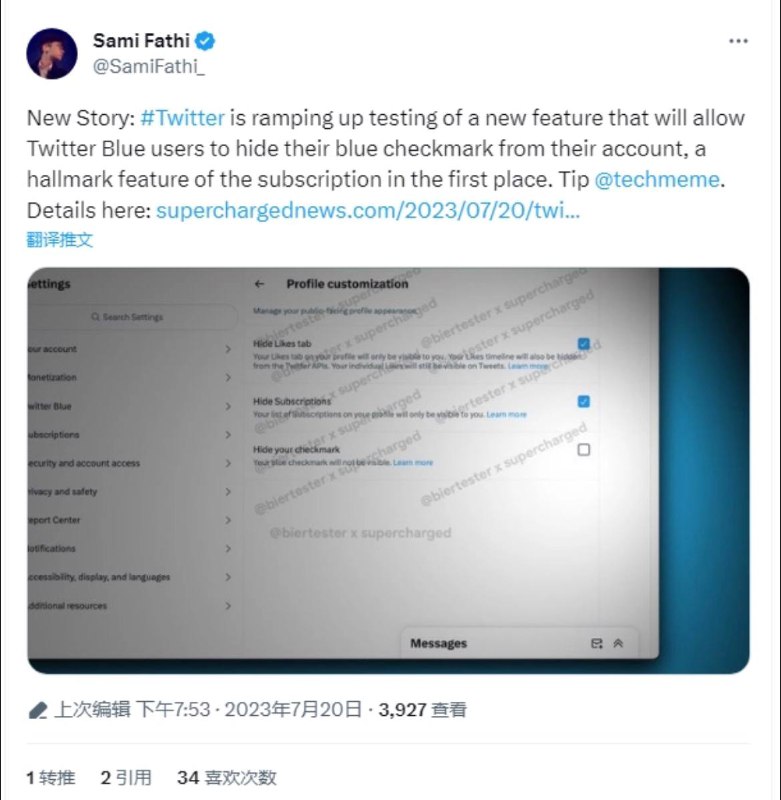Expand the Messages drawer with double chevron
781x800 pixels.
click(x=618, y=644)
